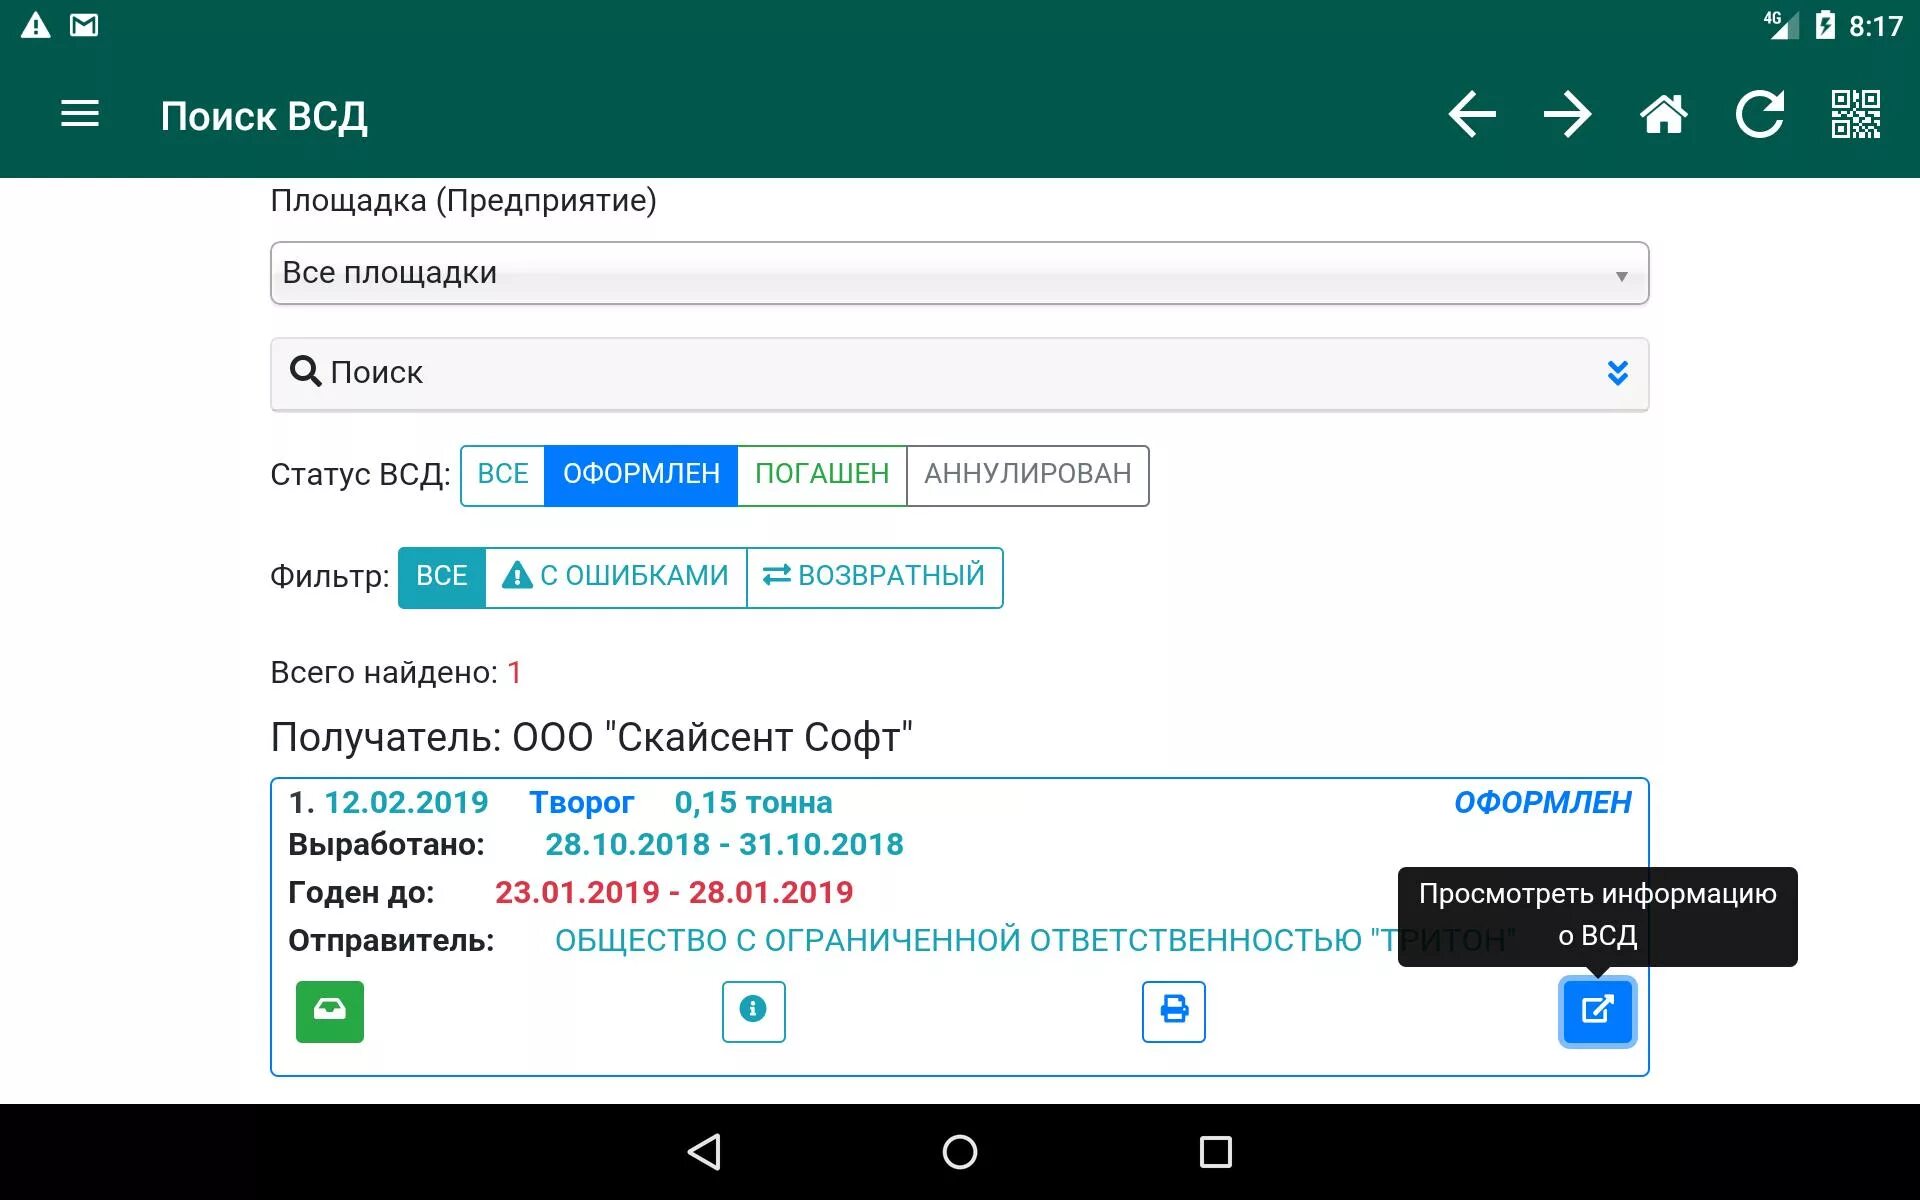
Task: Choose ОФОРМЛЕН status option
Action: coord(641,475)
